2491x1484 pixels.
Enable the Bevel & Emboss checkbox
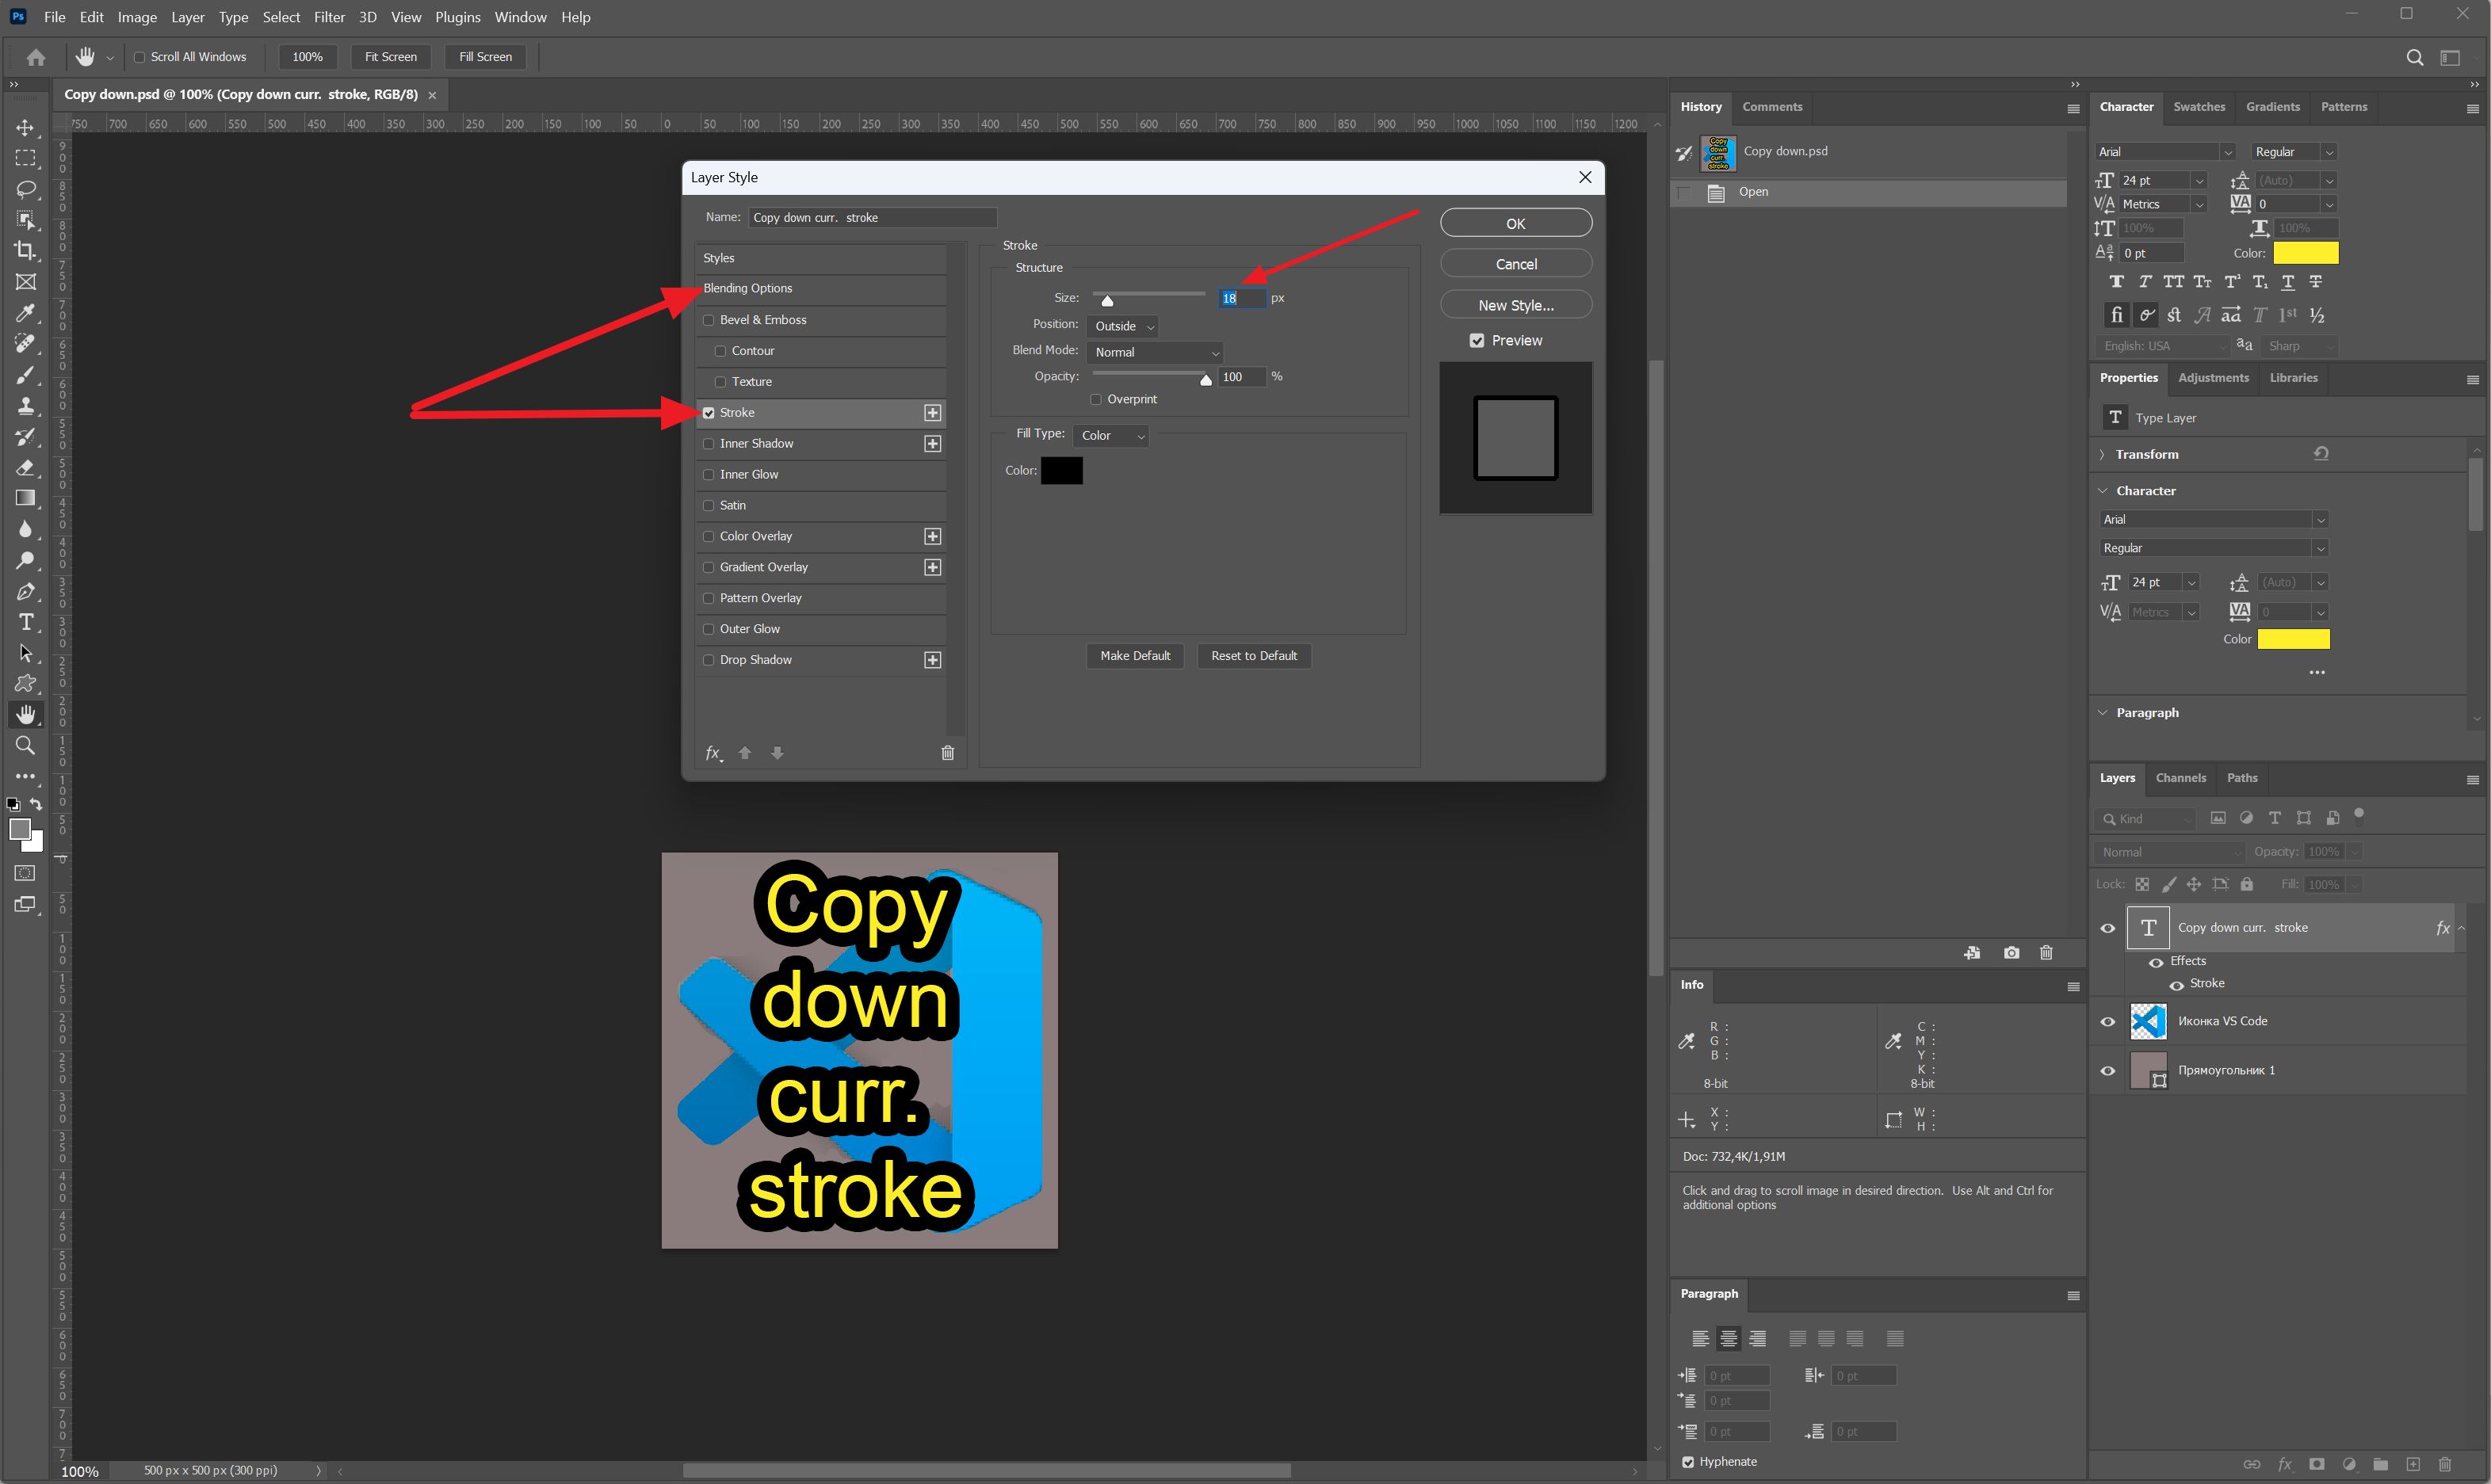click(x=709, y=320)
